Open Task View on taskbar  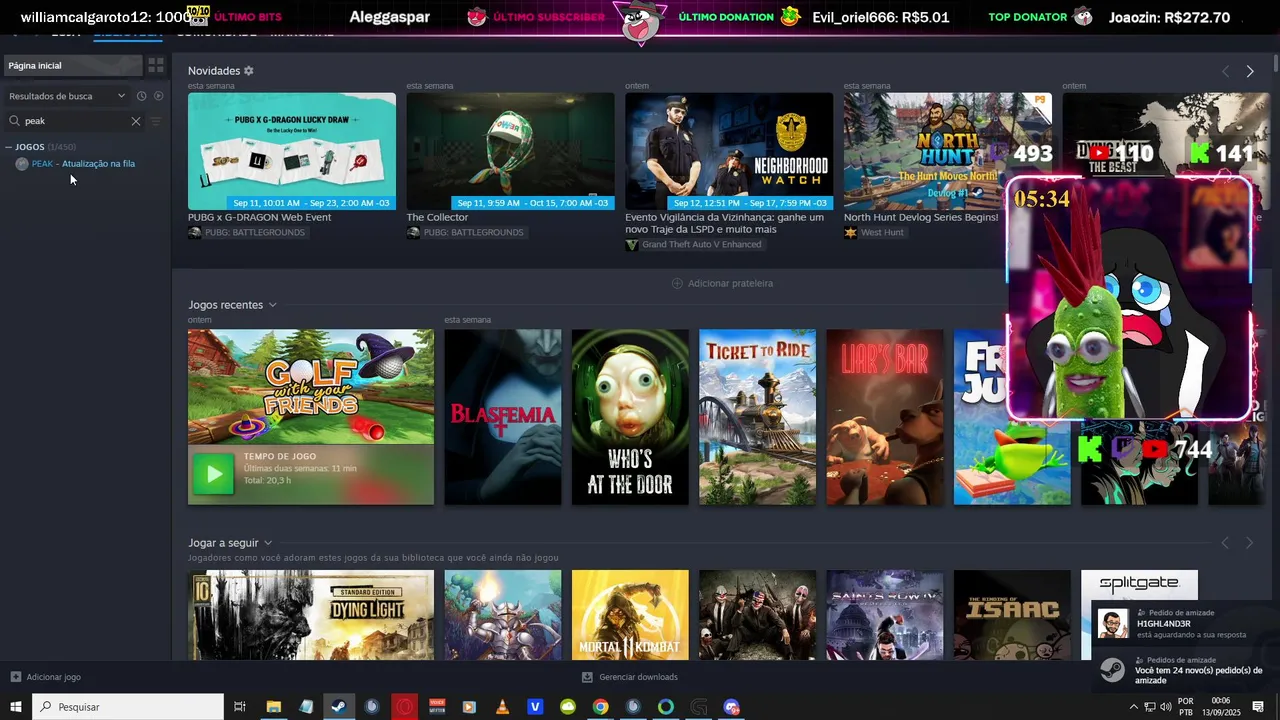tap(240, 707)
